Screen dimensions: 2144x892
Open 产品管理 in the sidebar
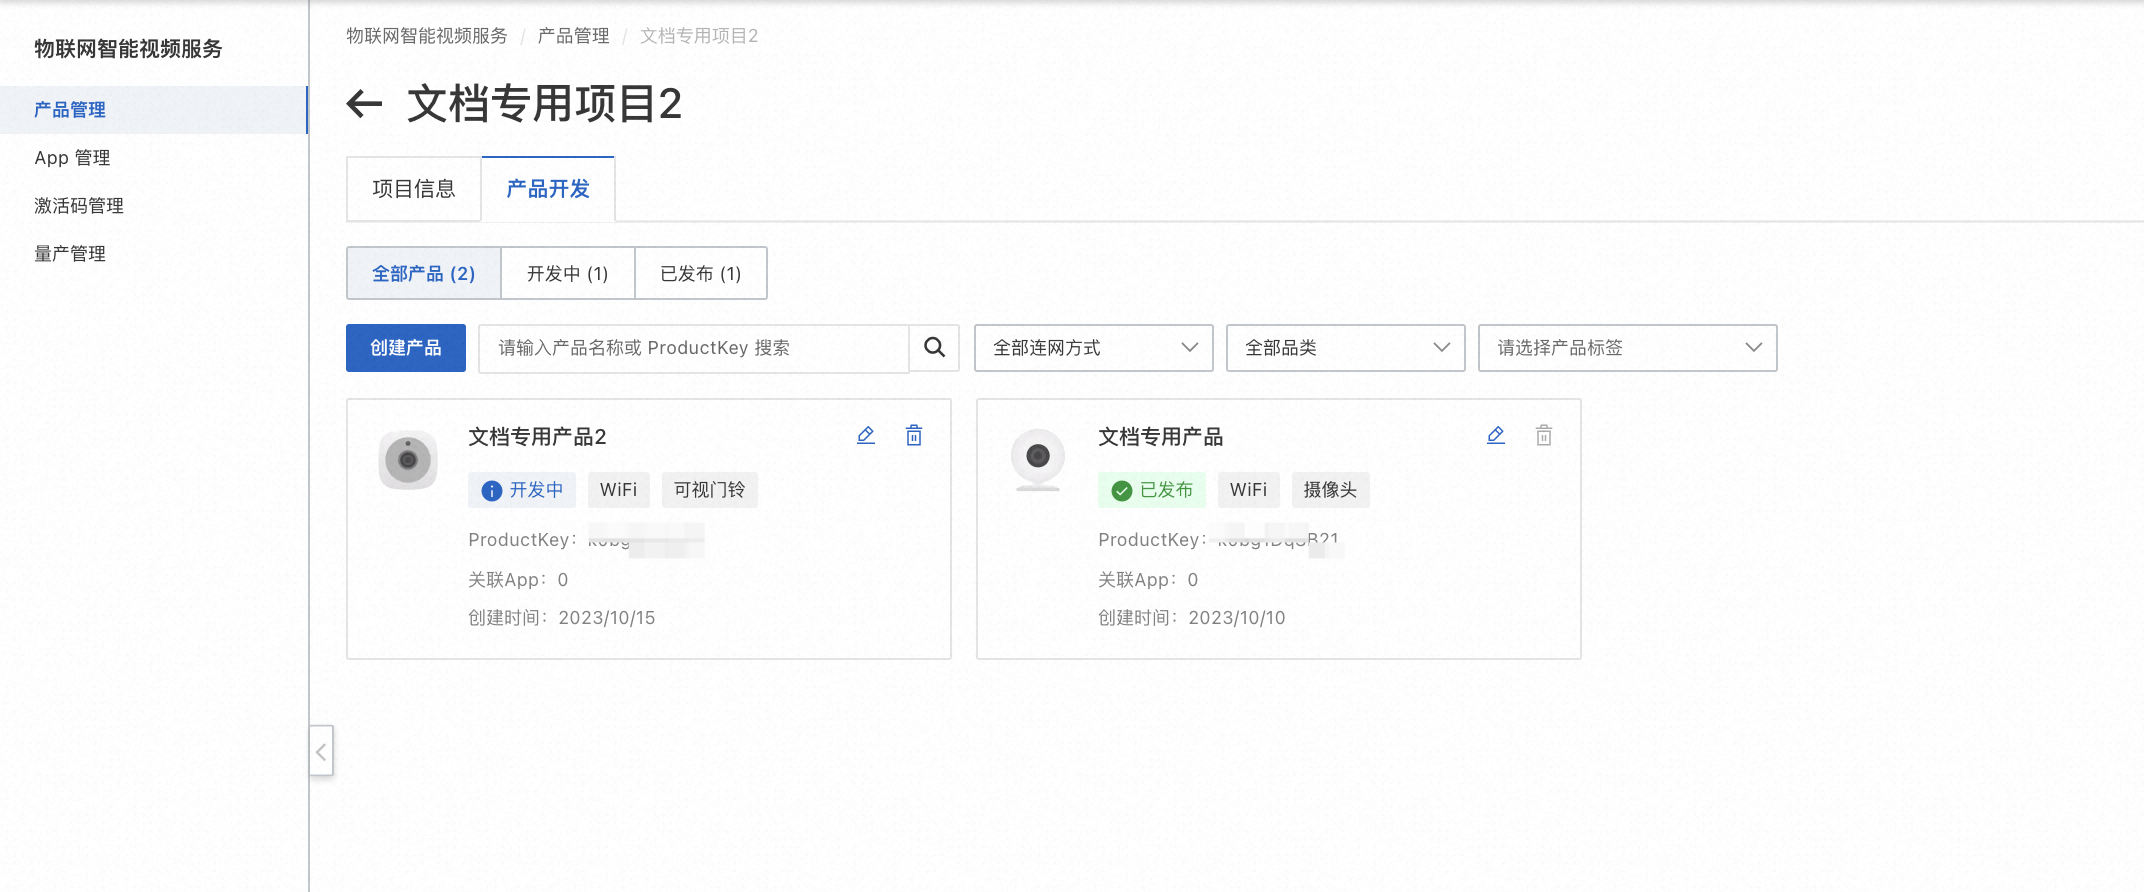[154, 110]
